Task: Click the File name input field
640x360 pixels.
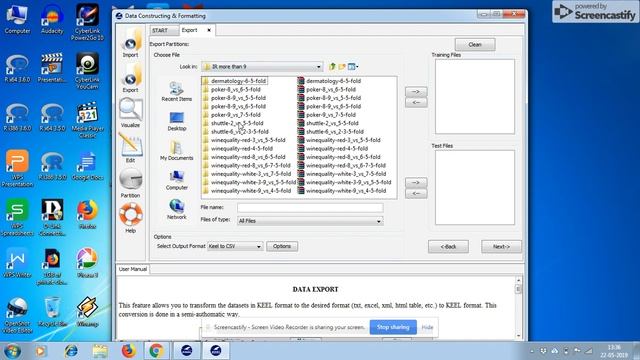Action: click(310, 208)
